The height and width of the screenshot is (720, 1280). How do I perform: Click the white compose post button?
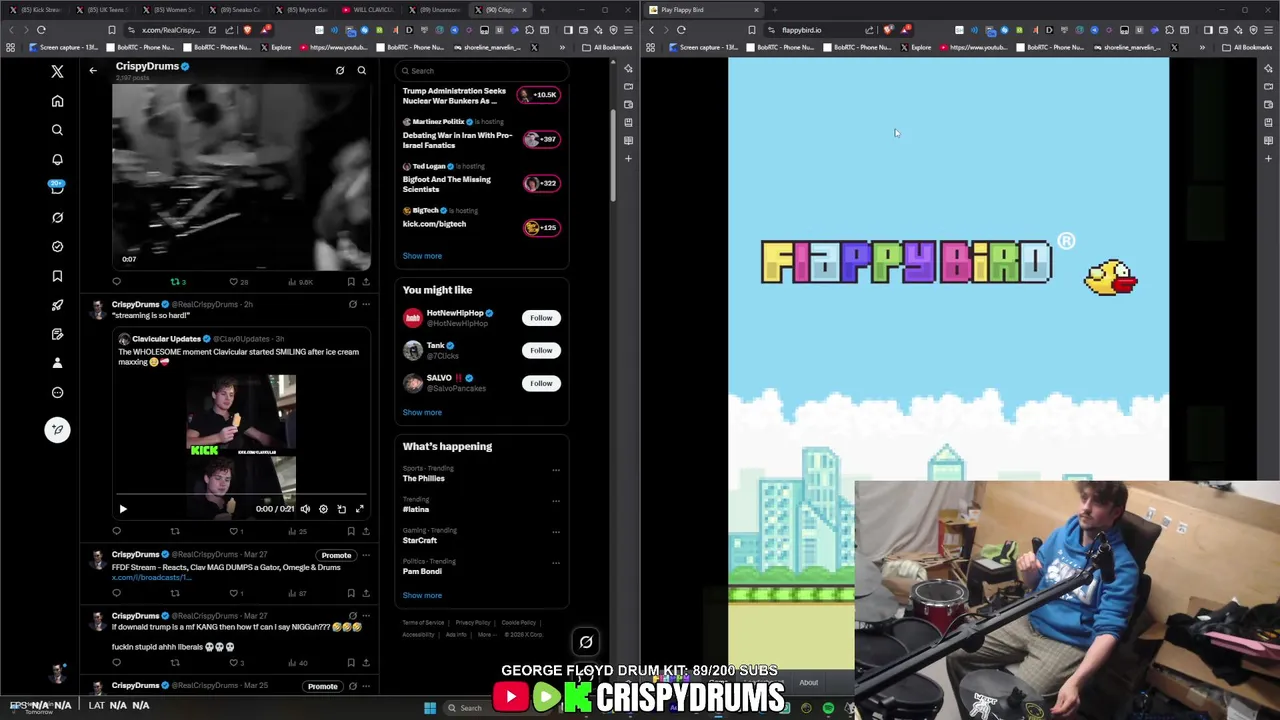pos(57,430)
